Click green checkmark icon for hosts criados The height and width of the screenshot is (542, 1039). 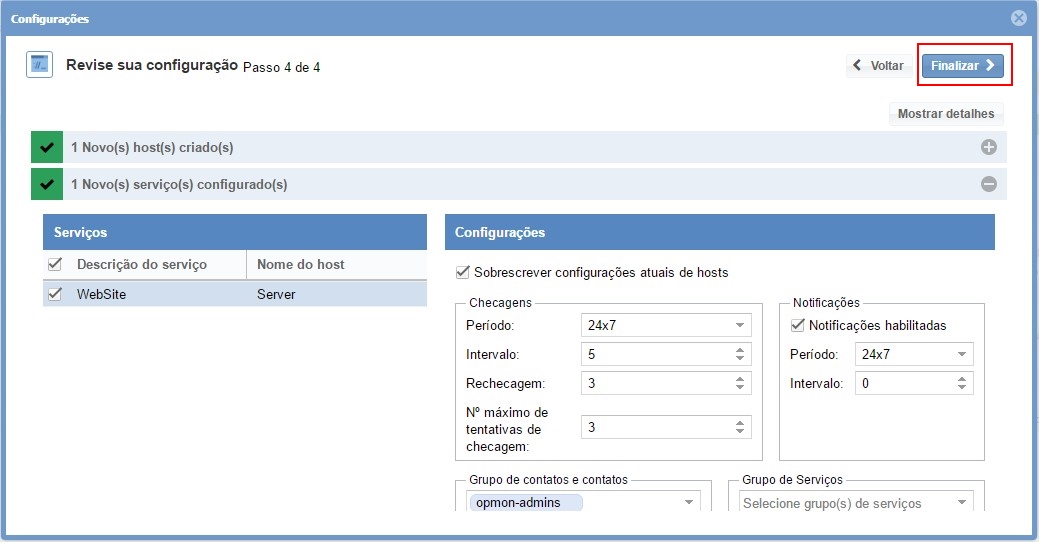47,148
